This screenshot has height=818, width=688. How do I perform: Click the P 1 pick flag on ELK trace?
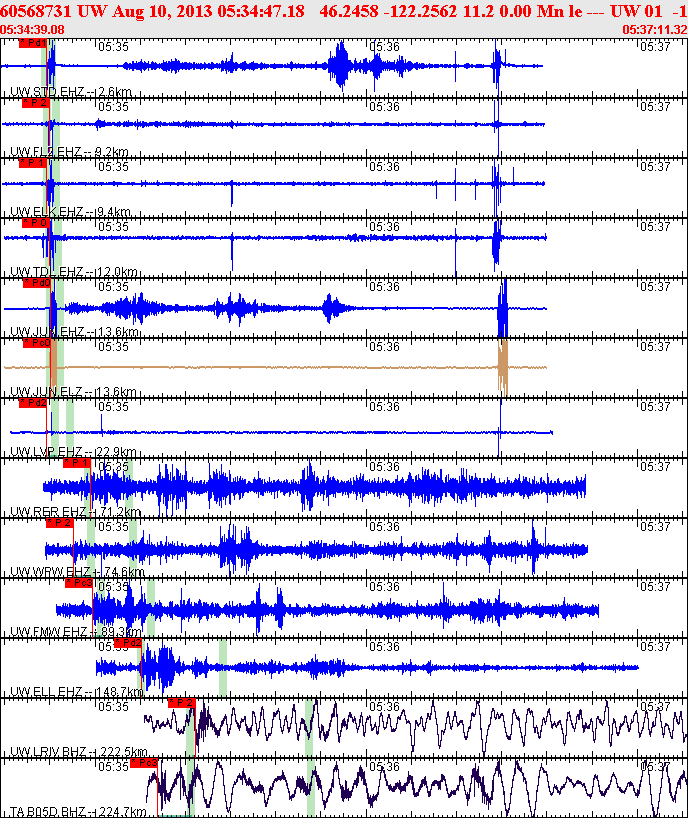pos(33,163)
